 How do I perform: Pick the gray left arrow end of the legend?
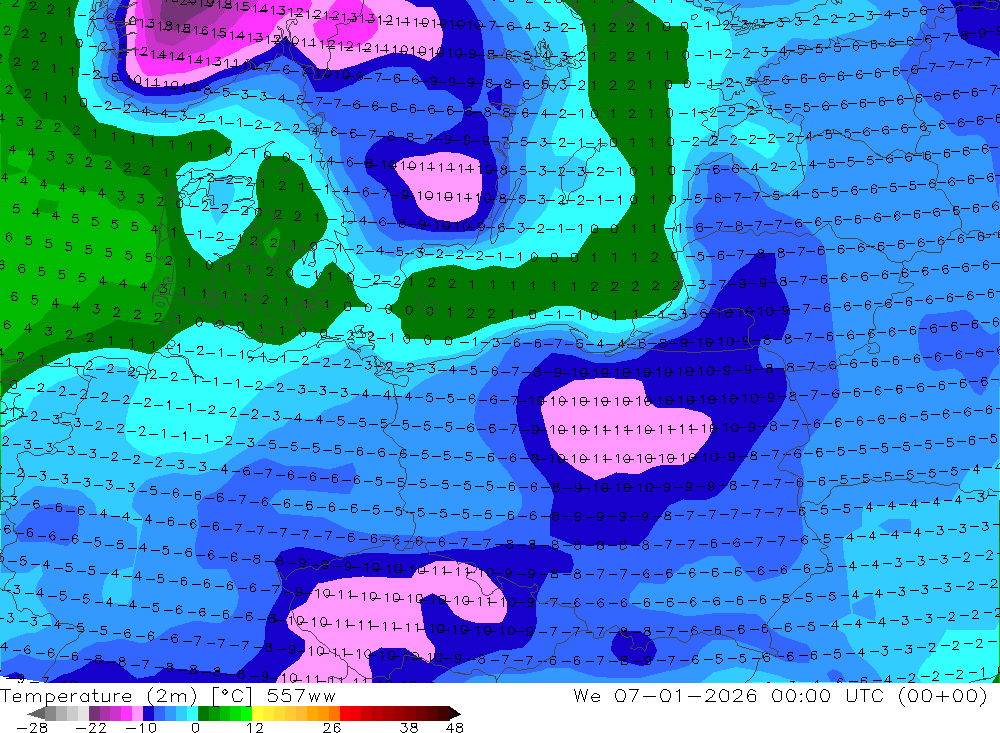pos(36,713)
